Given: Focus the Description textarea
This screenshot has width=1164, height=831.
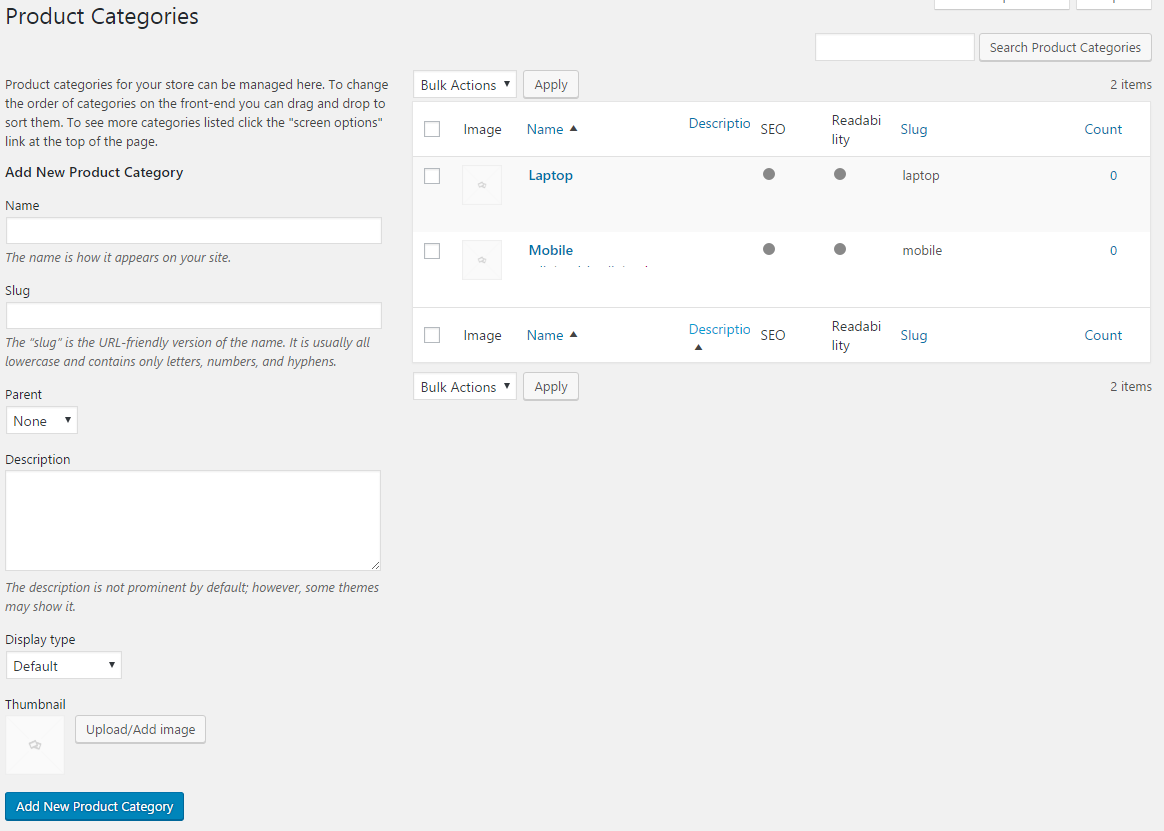Looking at the screenshot, I should 193,521.
